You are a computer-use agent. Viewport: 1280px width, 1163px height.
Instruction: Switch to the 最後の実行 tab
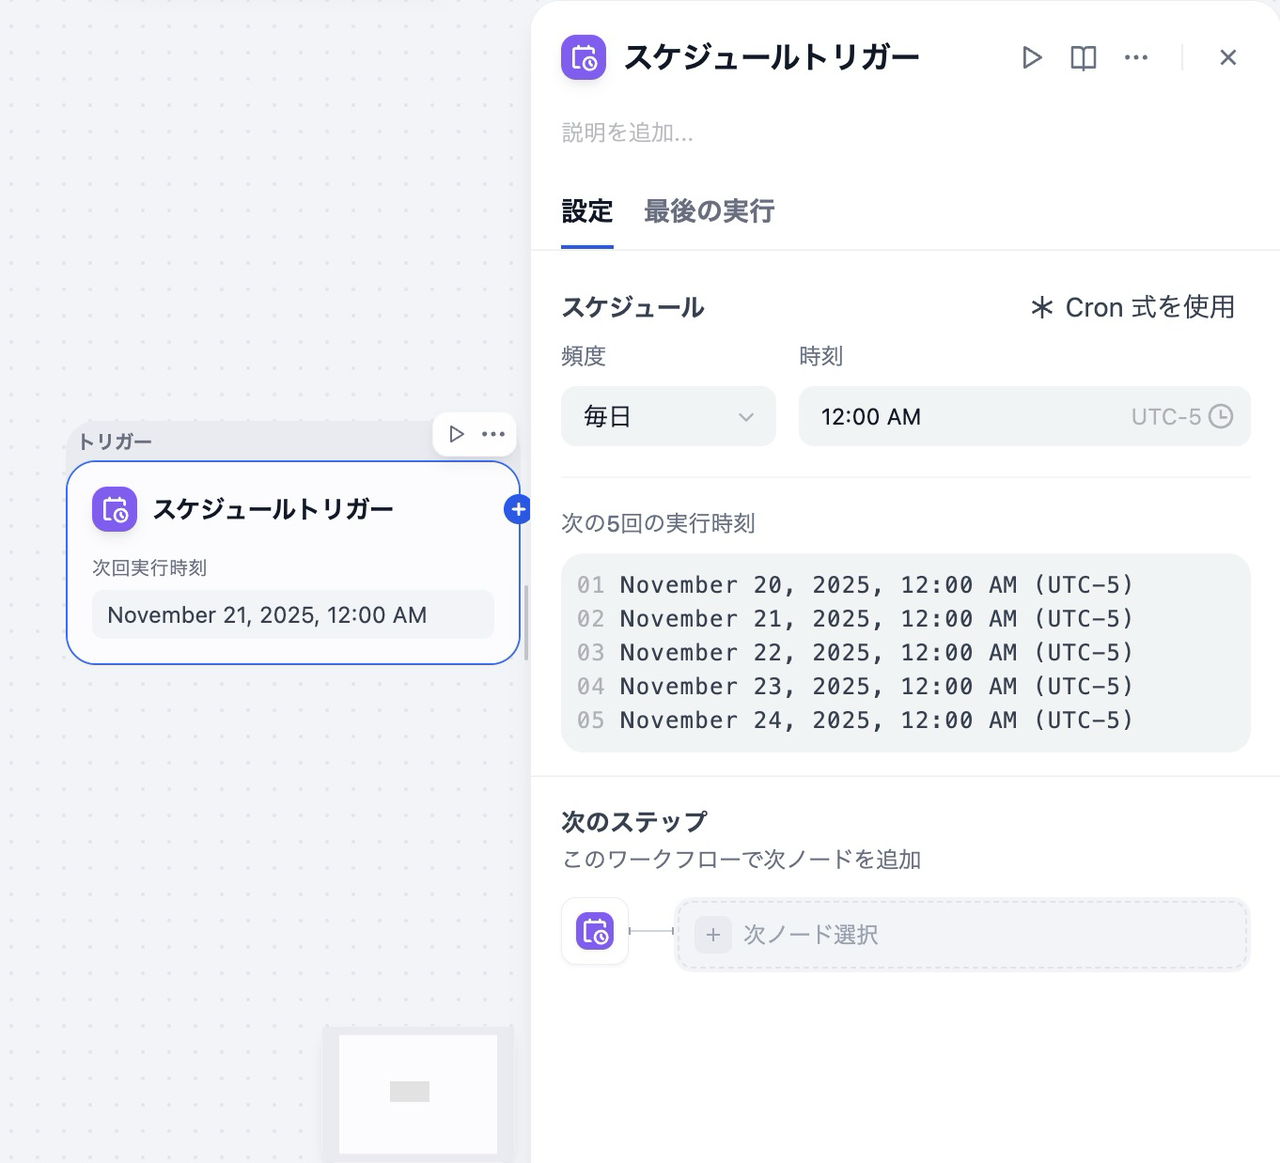tap(709, 211)
